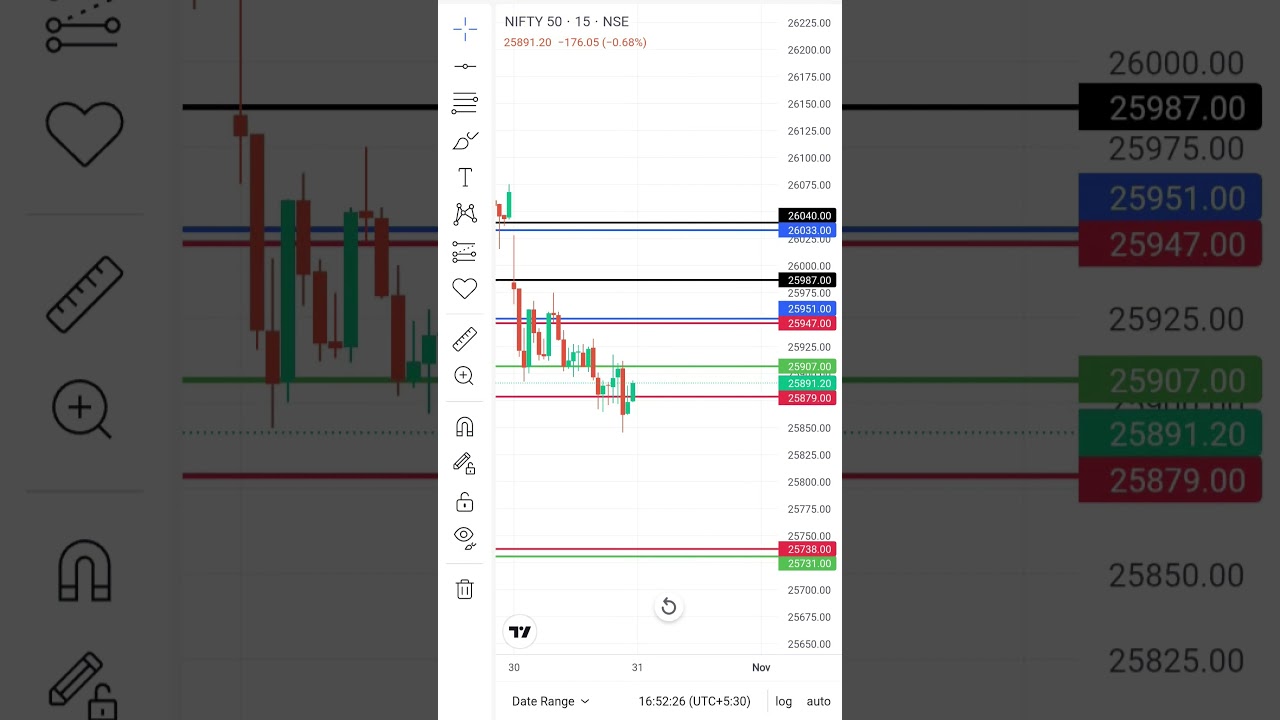Click the price change text −176.05 (−0.68%)

602,43
